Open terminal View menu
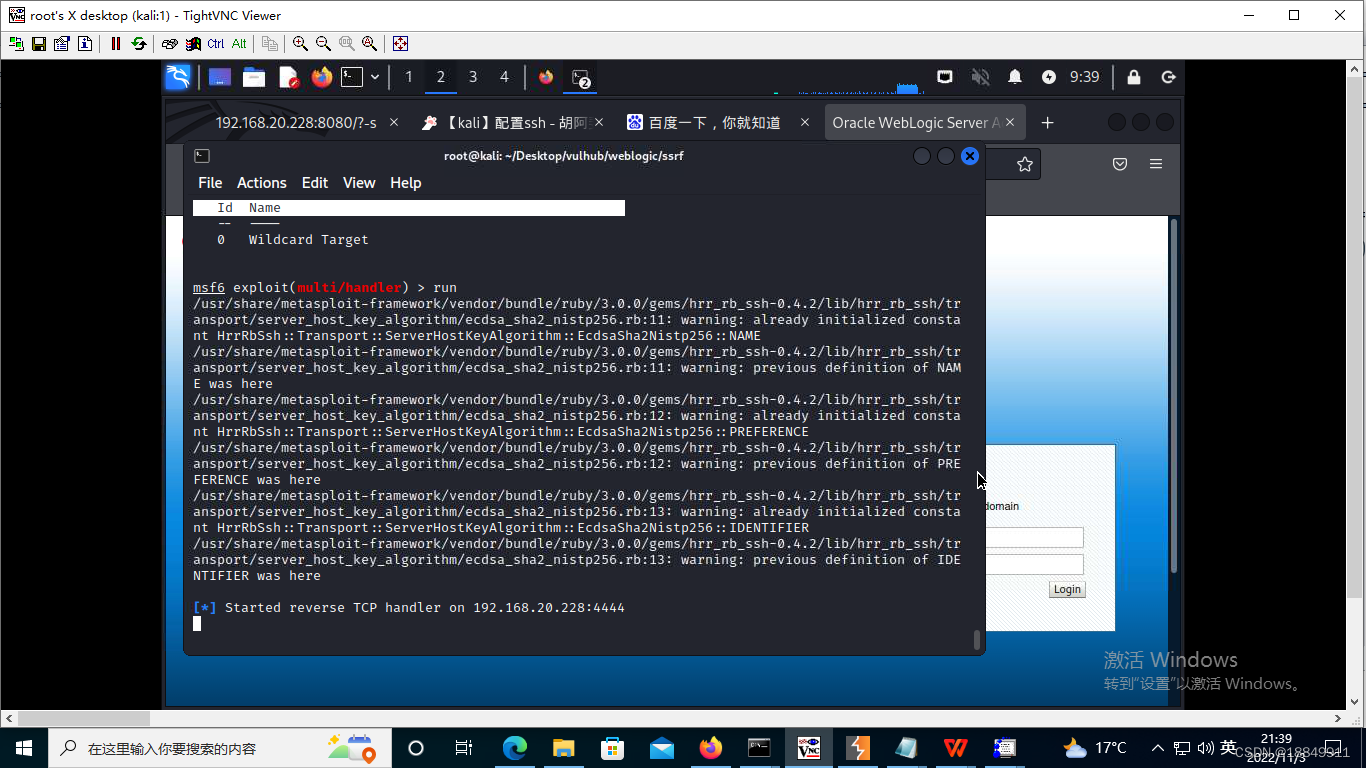This screenshot has height=768, width=1366. pyautogui.click(x=359, y=183)
